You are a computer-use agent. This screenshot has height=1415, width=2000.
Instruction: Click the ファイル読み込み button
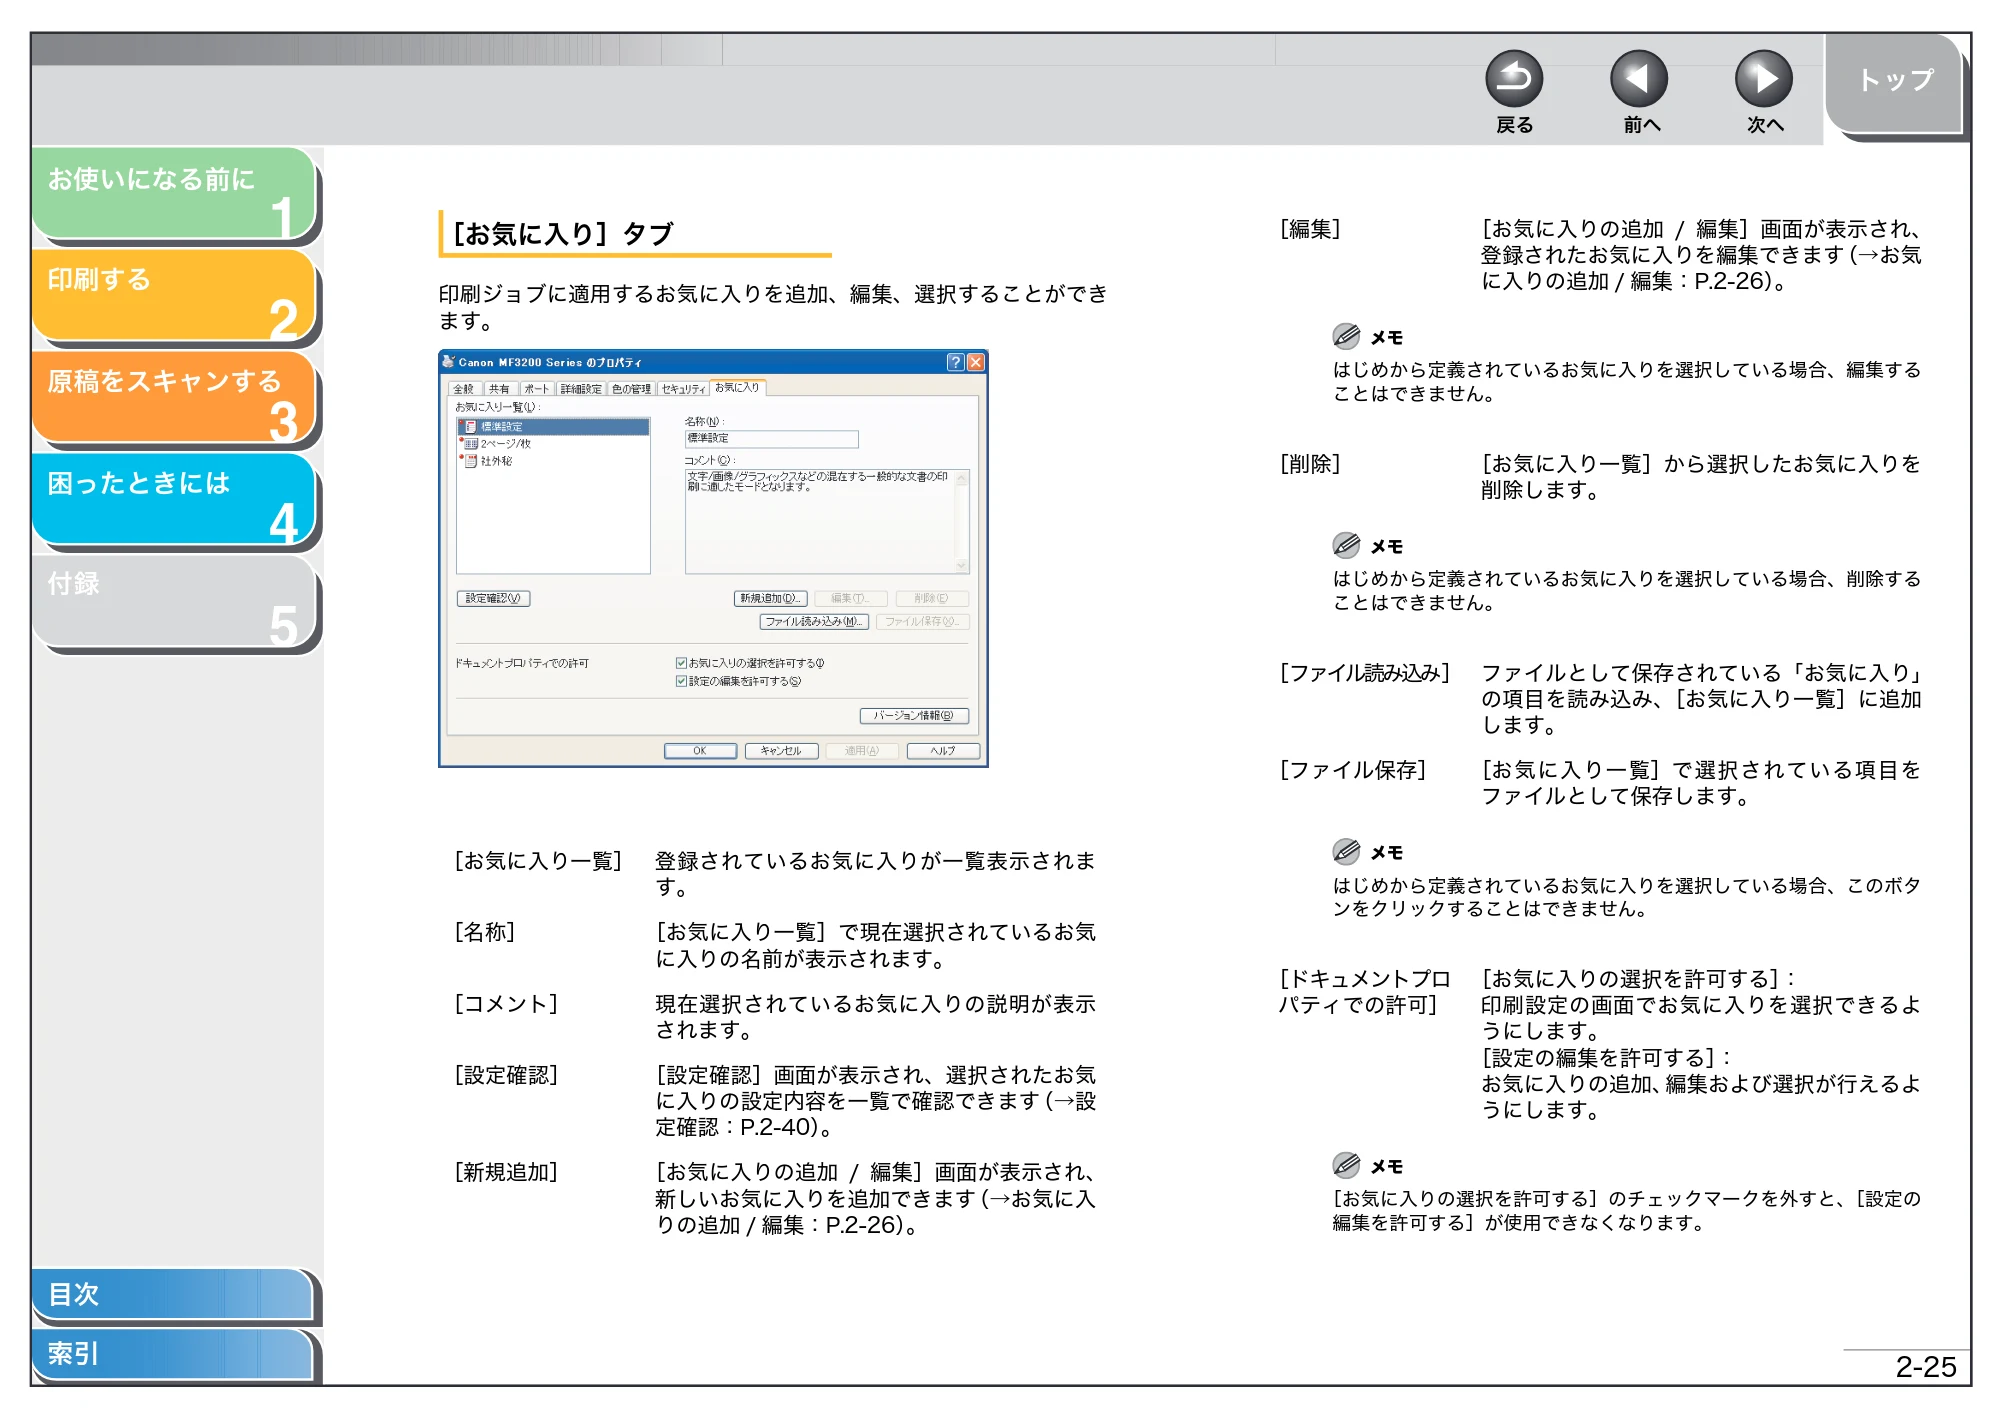pos(814,622)
